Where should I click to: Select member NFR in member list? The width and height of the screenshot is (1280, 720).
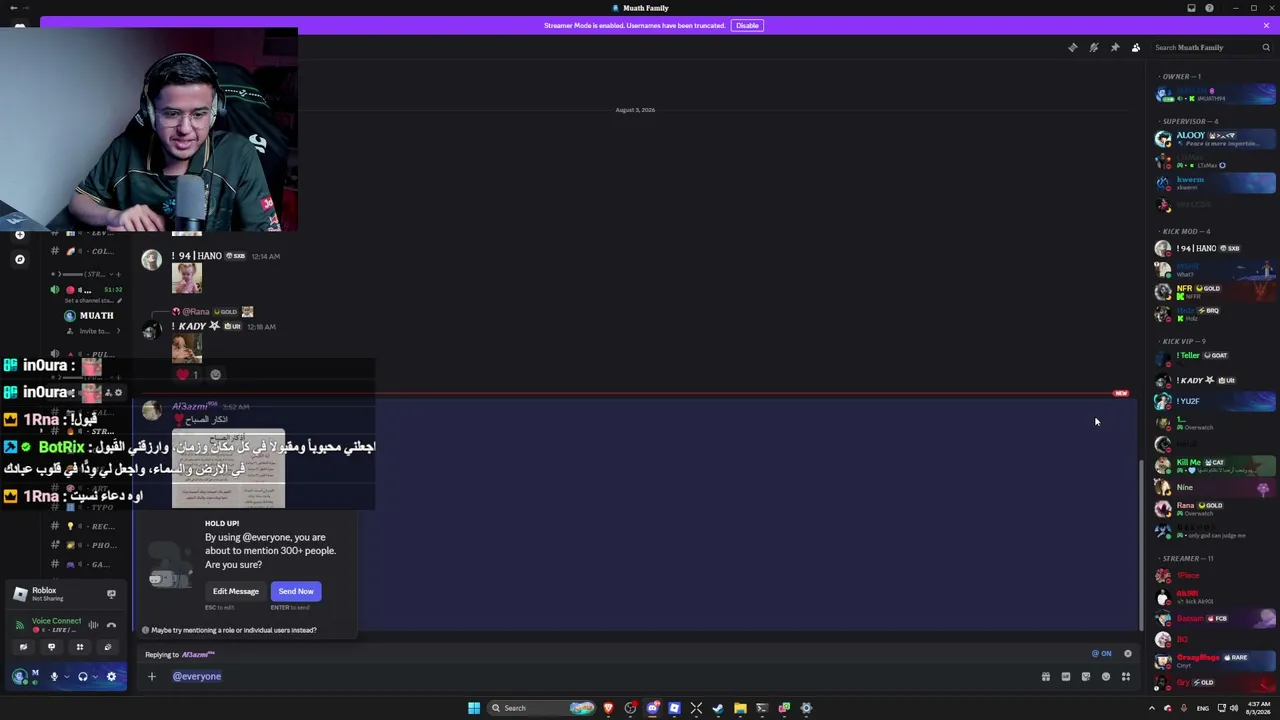[x=1215, y=292]
